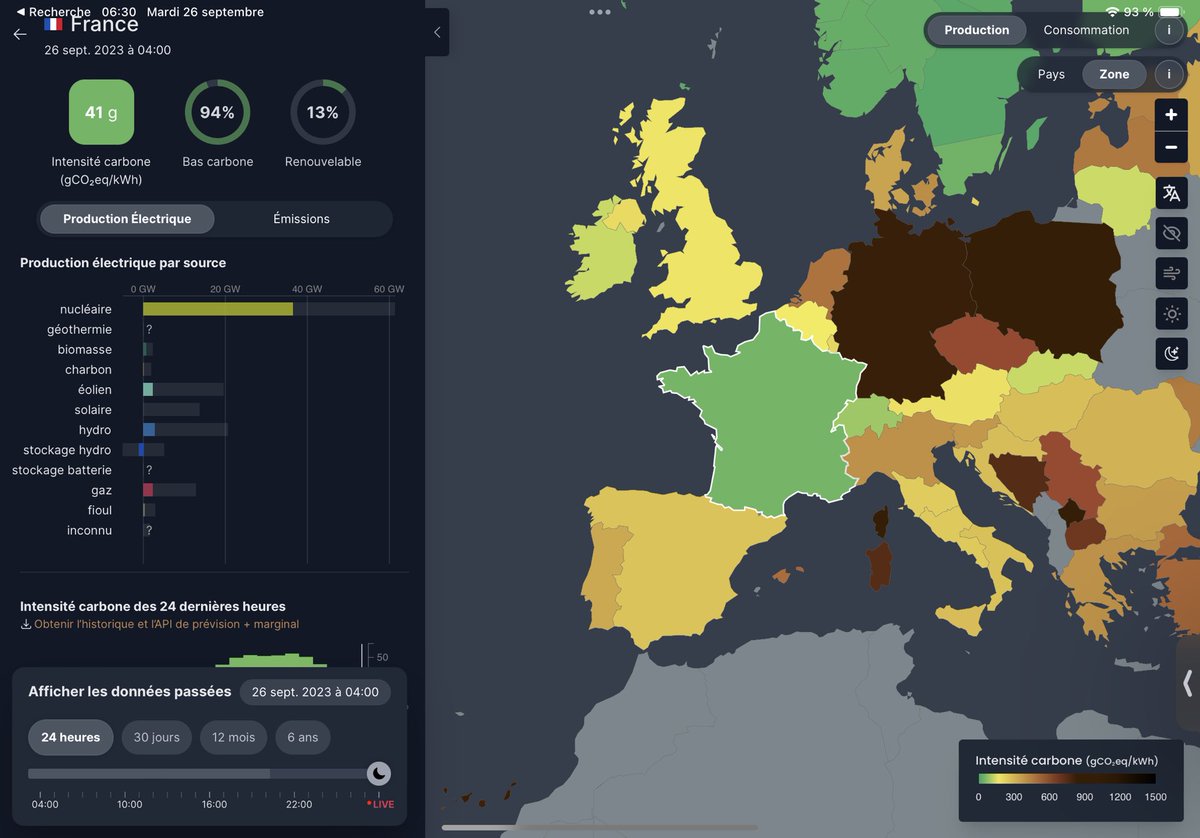
Task: Open the side handle on the right edge
Action: tap(1187, 683)
